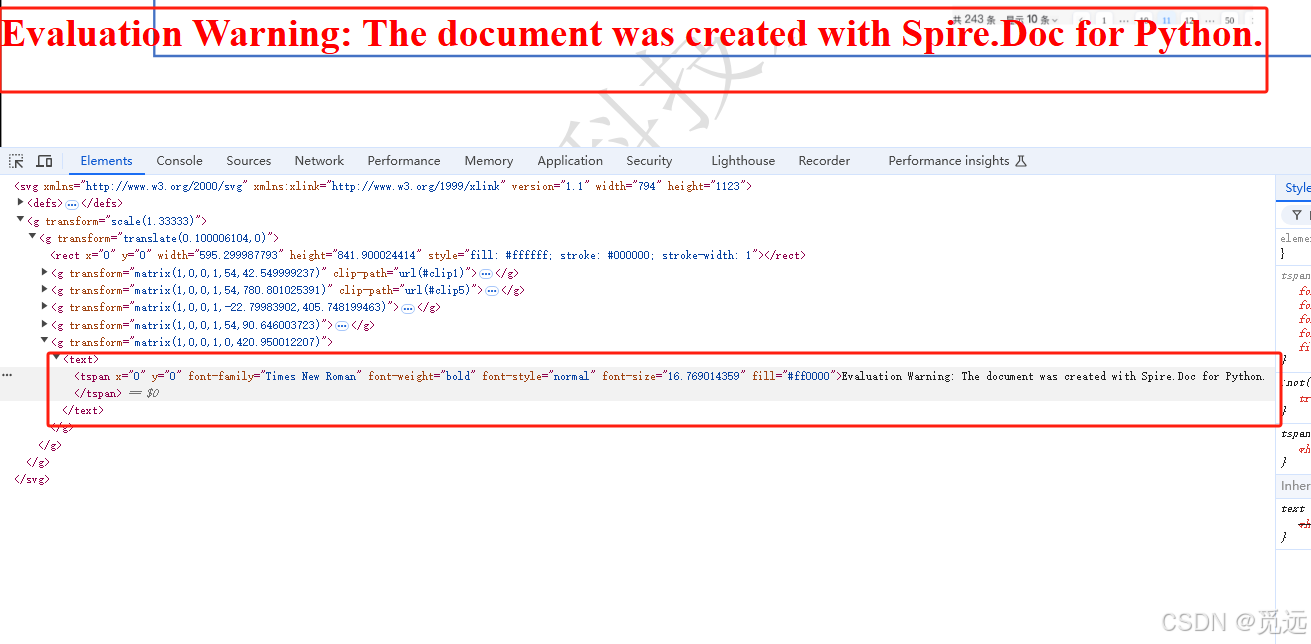
Task: Expand the g node with clip-path url(#clip5)
Action: (x=44, y=289)
